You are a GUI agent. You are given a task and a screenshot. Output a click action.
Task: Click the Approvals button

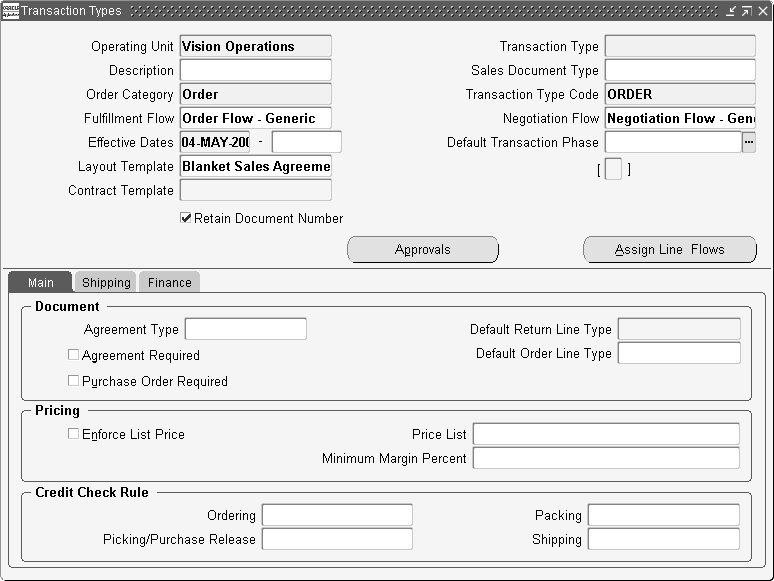[423, 249]
